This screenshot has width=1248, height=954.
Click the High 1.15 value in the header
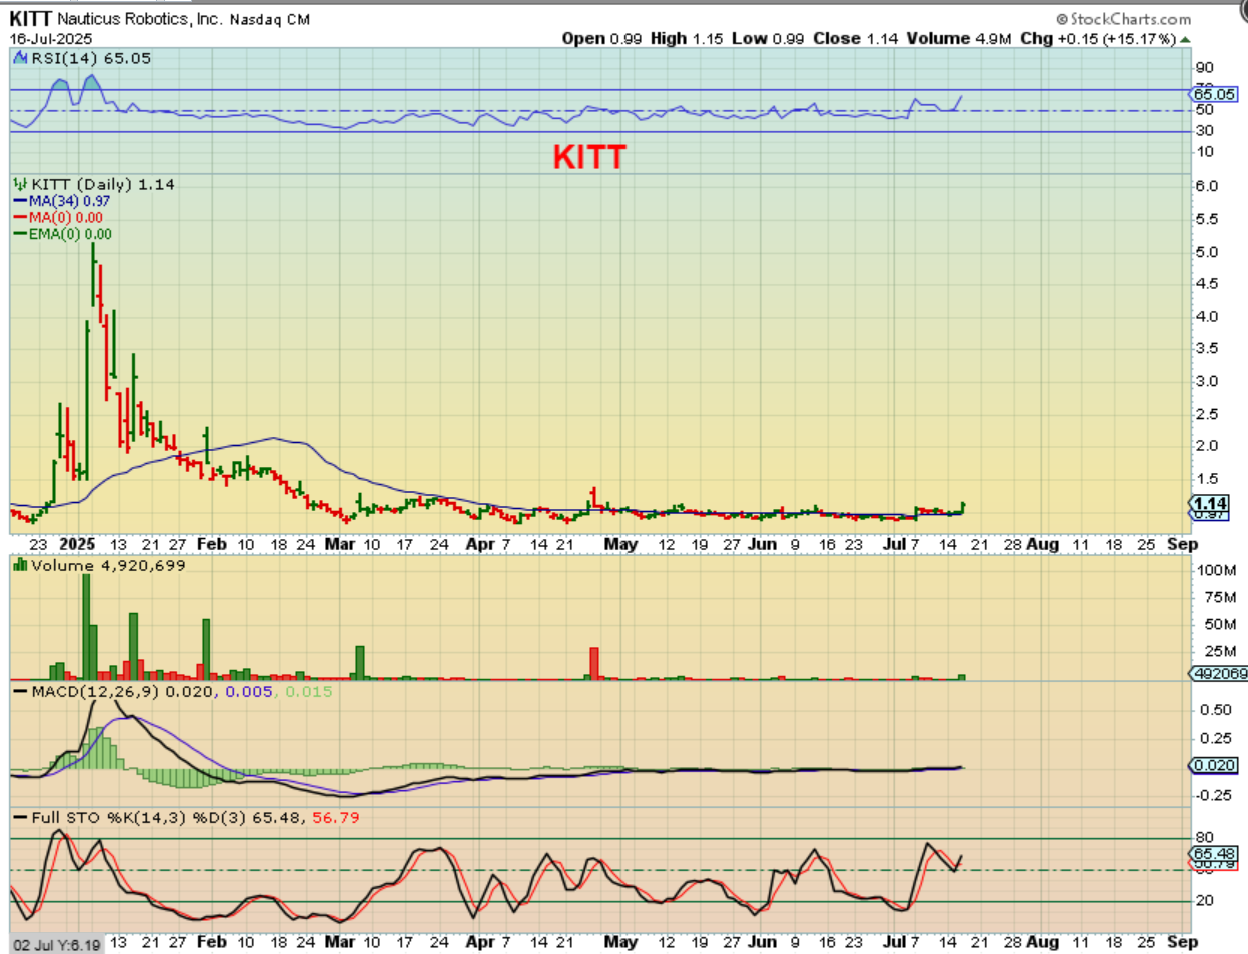coord(687,38)
